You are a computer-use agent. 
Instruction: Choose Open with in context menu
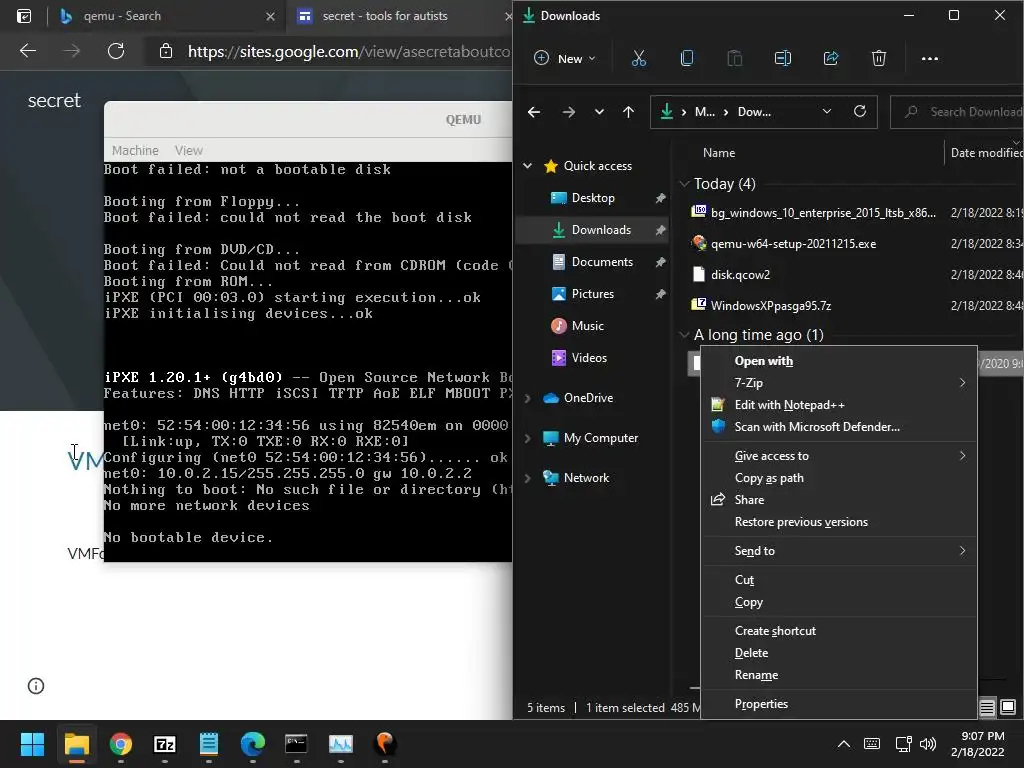click(x=839, y=361)
